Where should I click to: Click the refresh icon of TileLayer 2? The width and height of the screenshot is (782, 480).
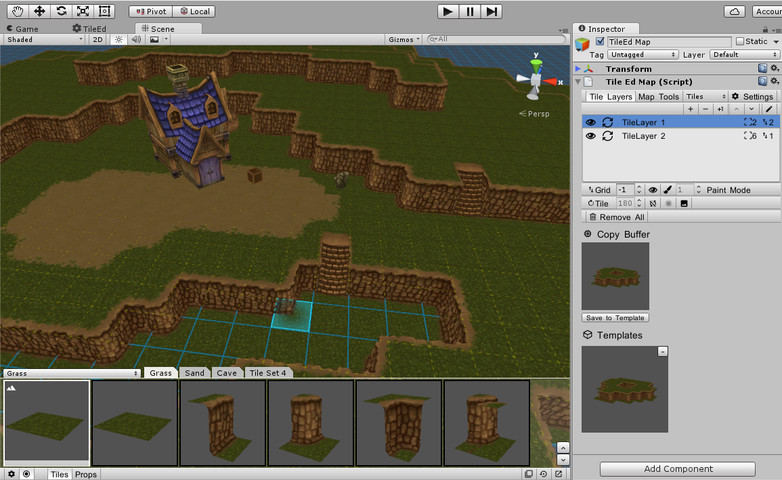[x=607, y=136]
